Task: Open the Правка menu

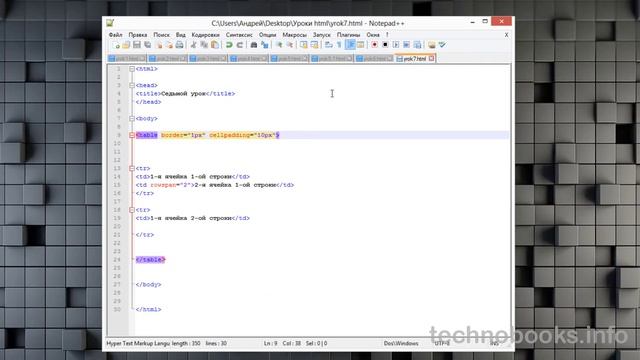Action: (x=138, y=35)
